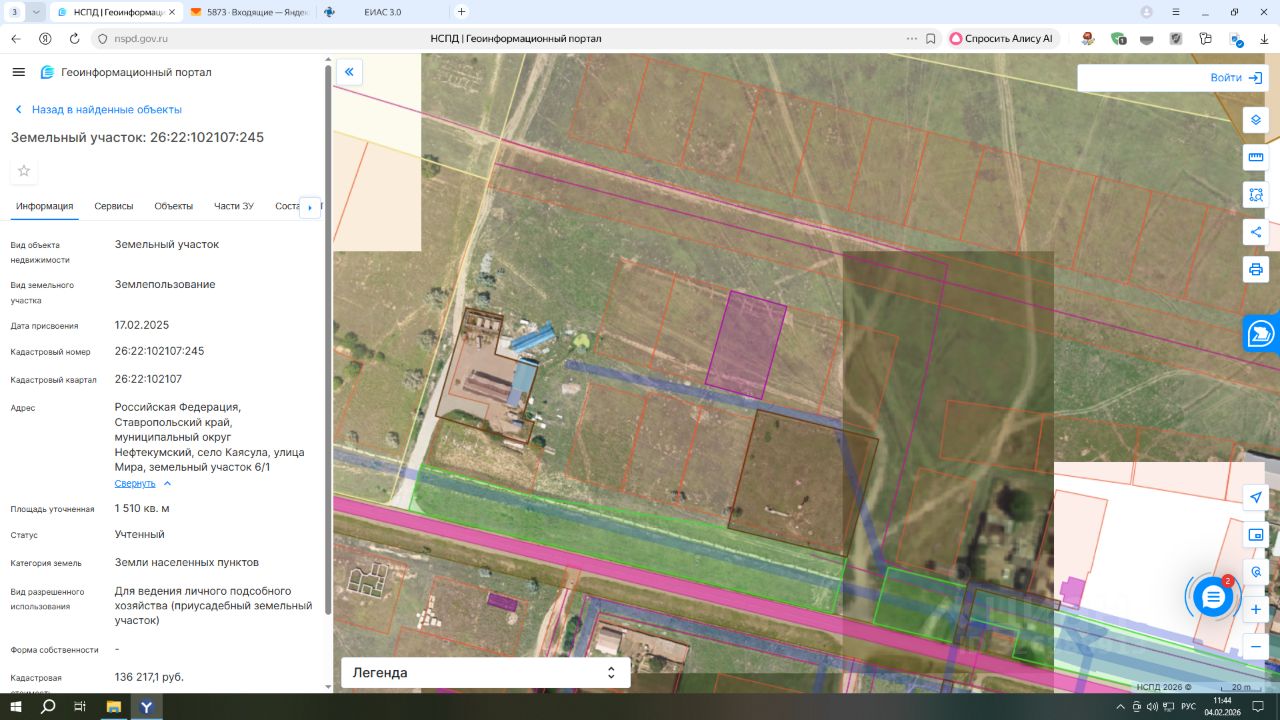Zoom in the map with plus button

tap(1256, 609)
